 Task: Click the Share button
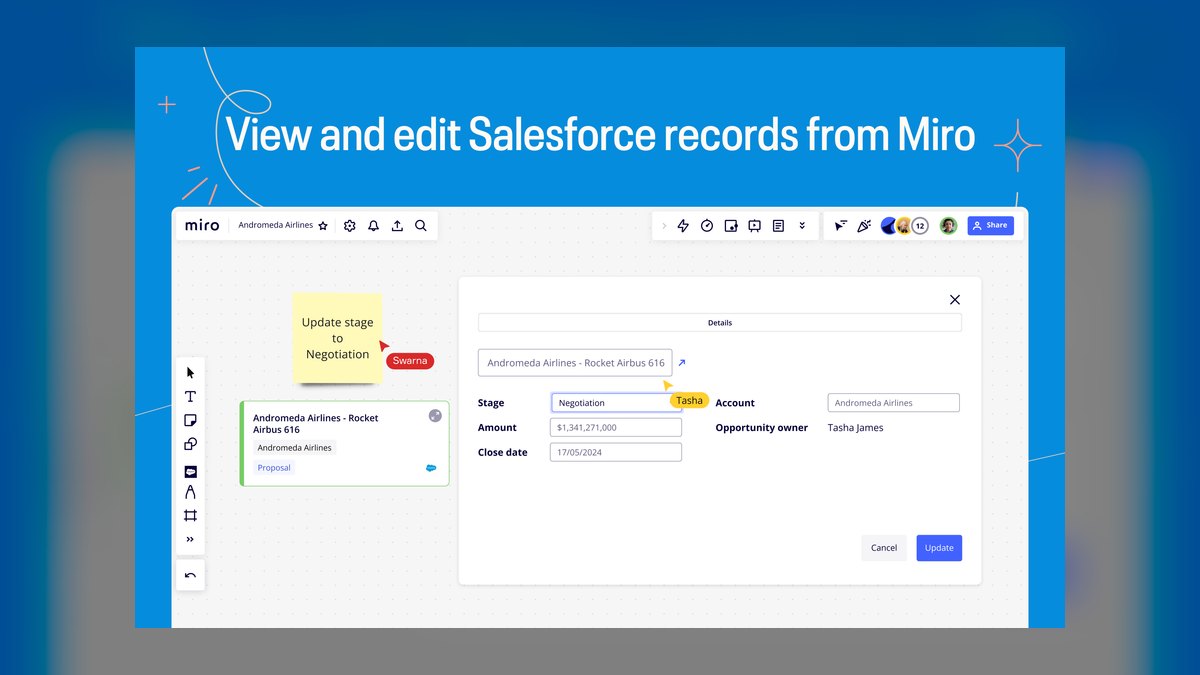990,226
